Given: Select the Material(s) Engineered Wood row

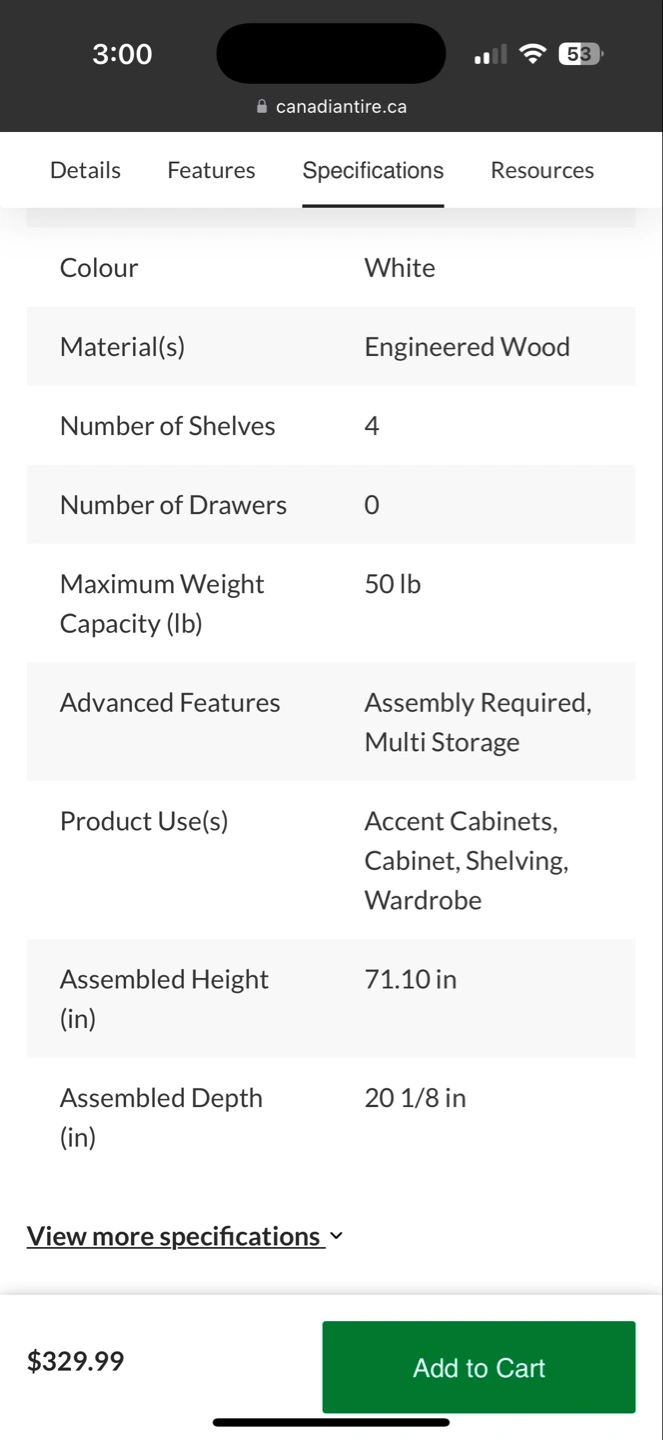Looking at the screenshot, I should point(331,346).
